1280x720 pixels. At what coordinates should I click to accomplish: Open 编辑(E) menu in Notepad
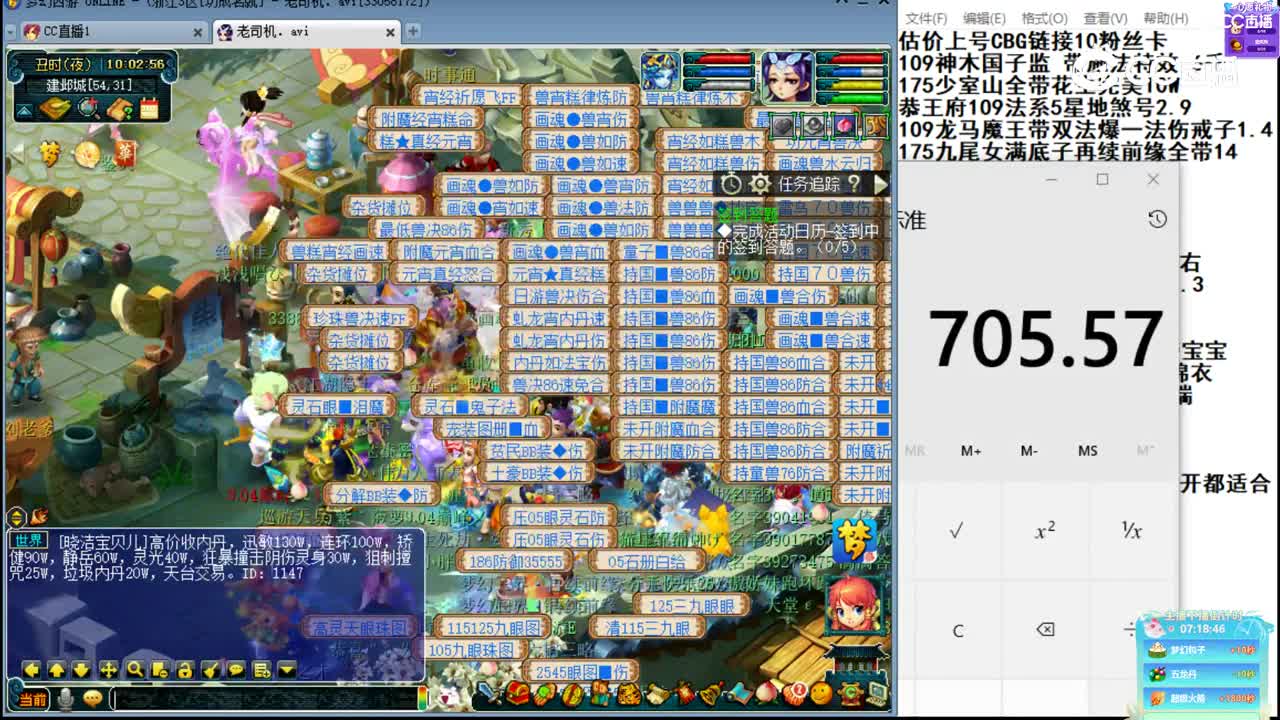[x=984, y=18]
